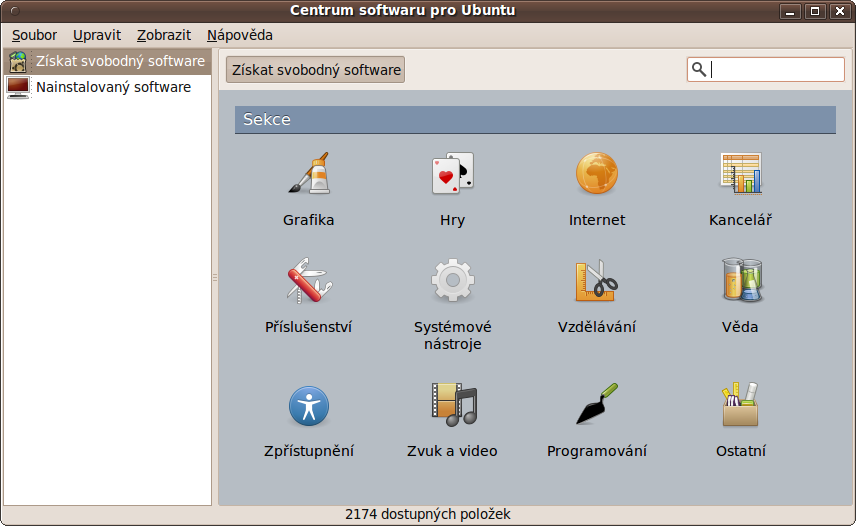Click into the search input field

[775, 70]
